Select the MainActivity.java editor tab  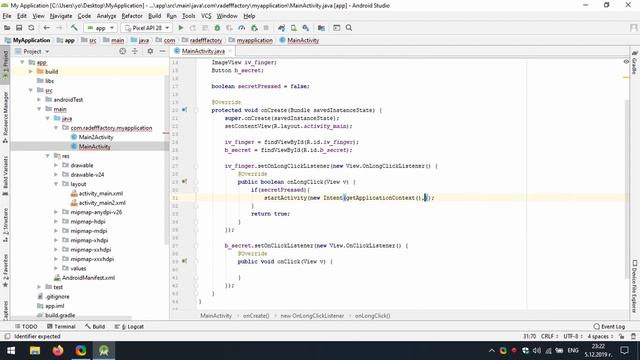(x=203, y=51)
